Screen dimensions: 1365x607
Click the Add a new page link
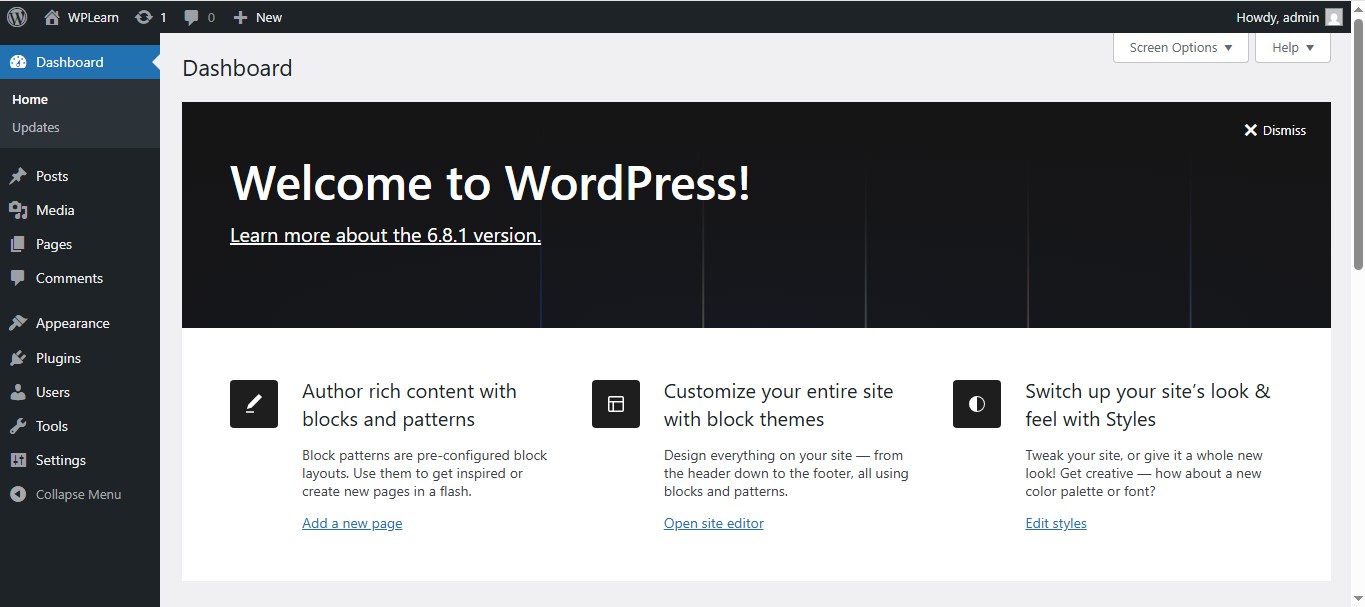point(352,523)
